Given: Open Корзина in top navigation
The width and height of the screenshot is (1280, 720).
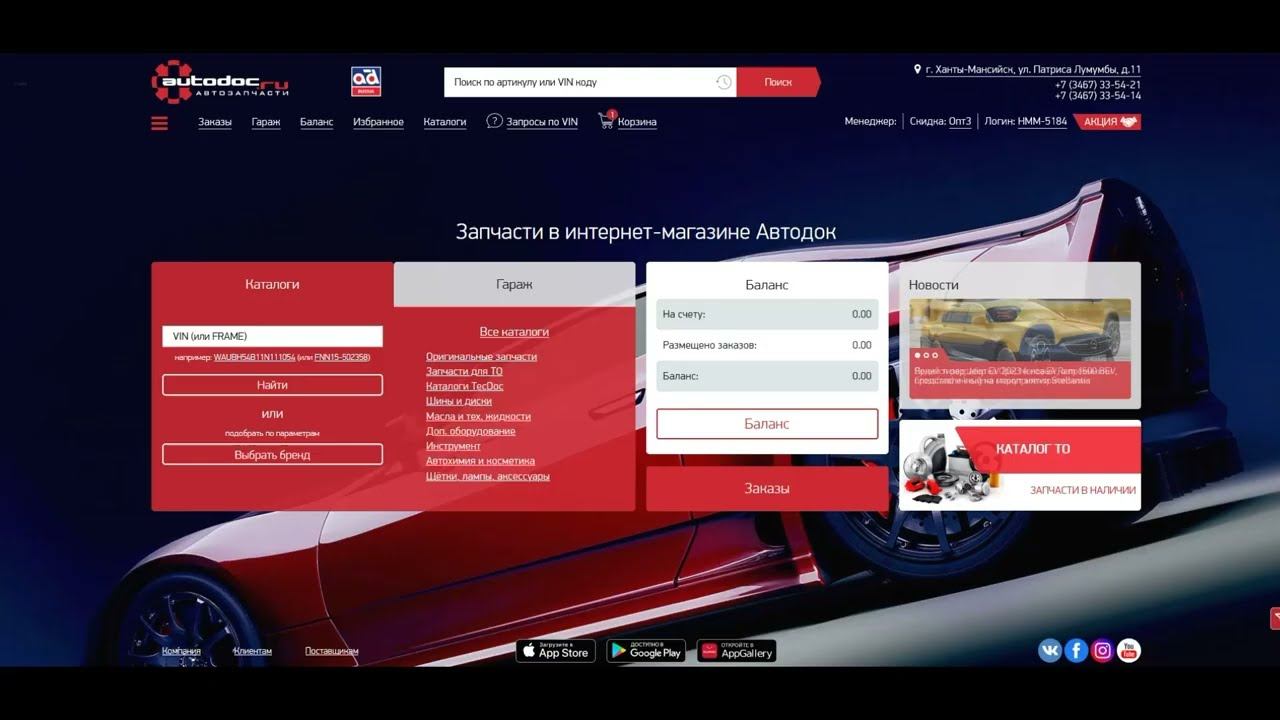Looking at the screenshot, I should (x=637, y=122).
